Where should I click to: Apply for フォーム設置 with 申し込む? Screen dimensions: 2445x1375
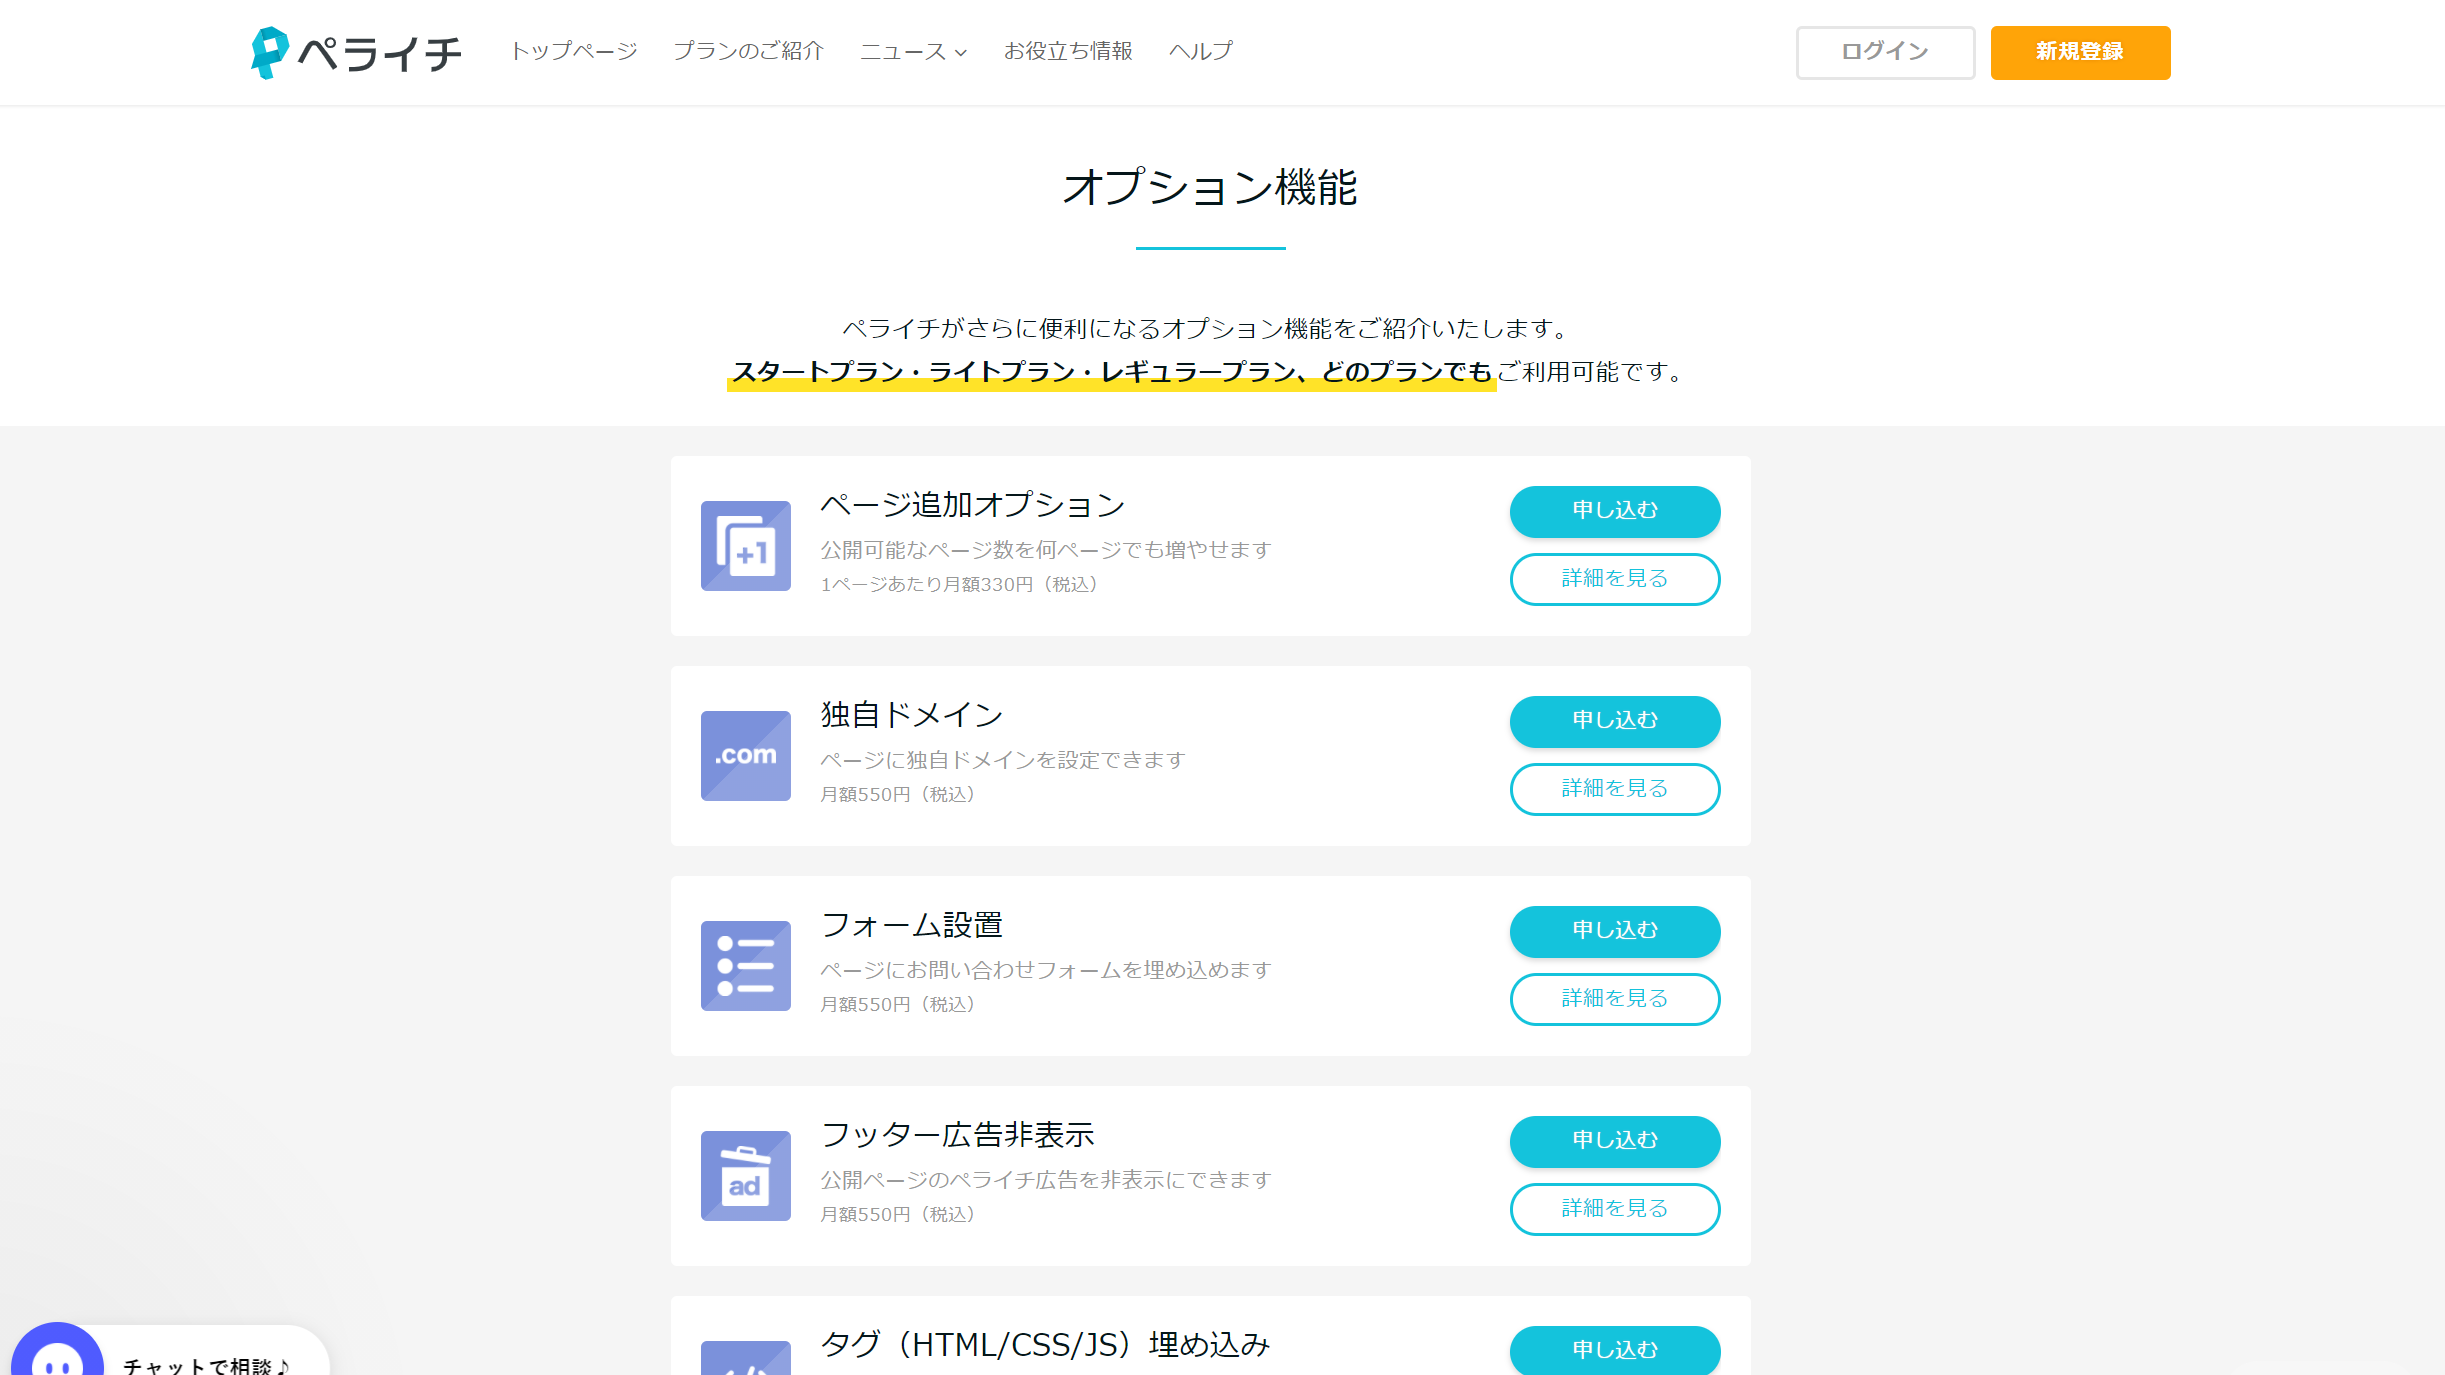[1615, 931]
